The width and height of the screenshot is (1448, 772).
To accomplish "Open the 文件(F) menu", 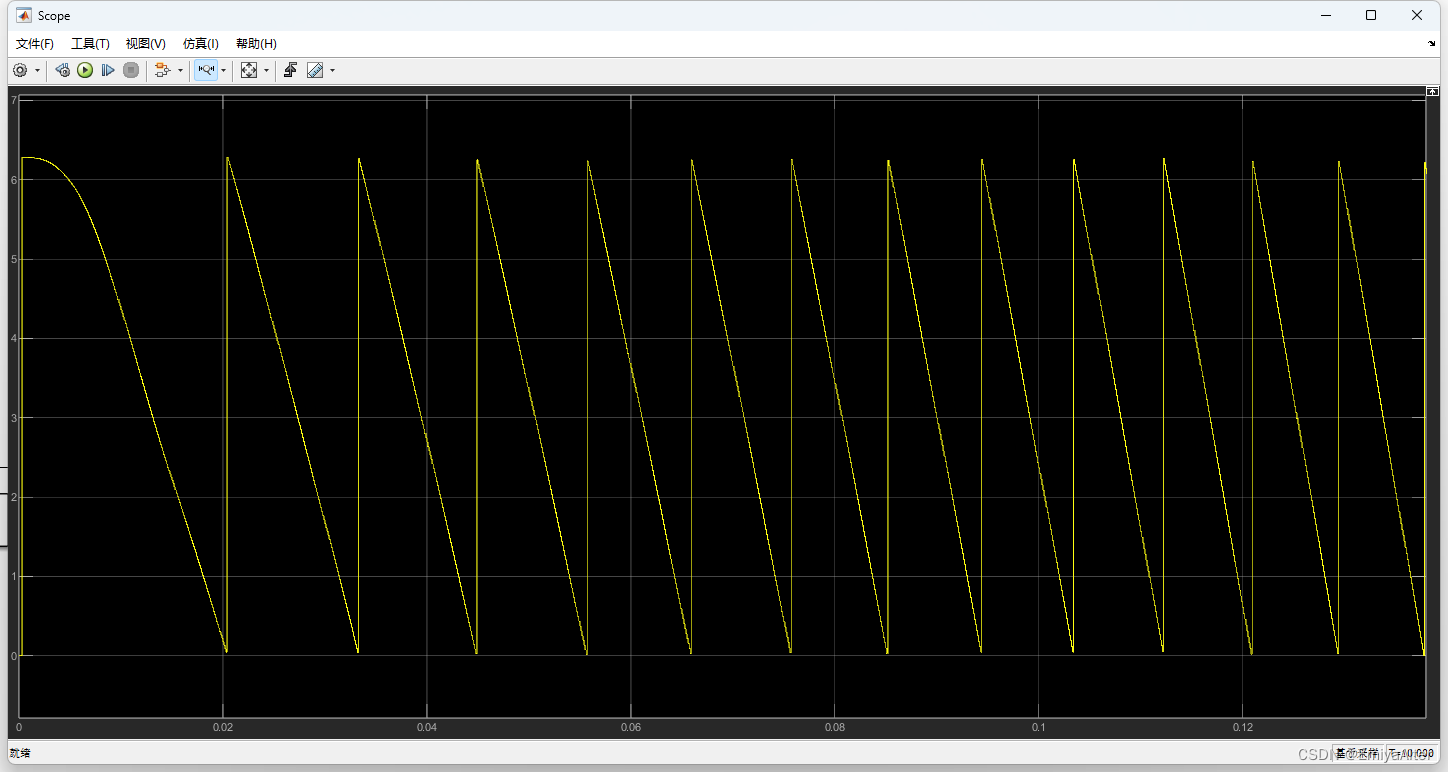I will (x=34, y=43).
